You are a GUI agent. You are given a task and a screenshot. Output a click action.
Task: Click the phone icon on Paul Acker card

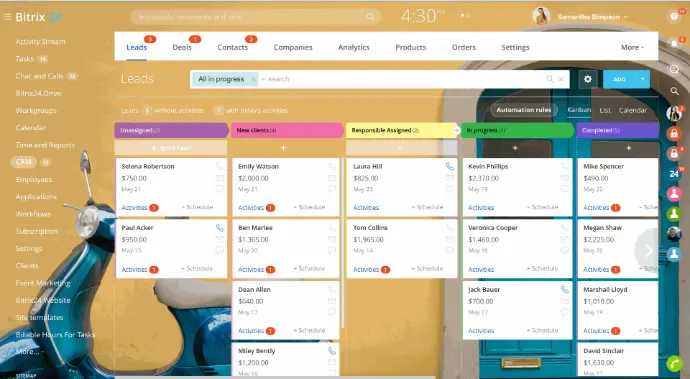pyautogui.click(x=219, y=228)
